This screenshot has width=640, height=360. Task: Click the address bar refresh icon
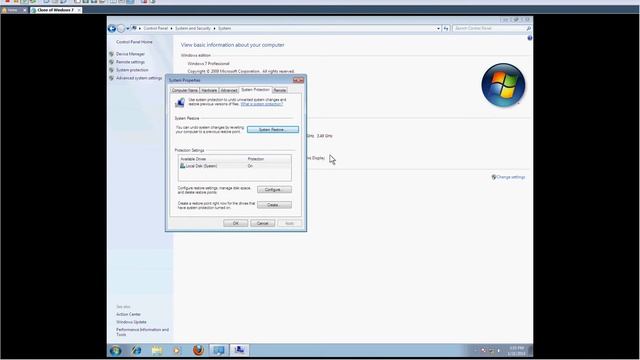(446, 29)
